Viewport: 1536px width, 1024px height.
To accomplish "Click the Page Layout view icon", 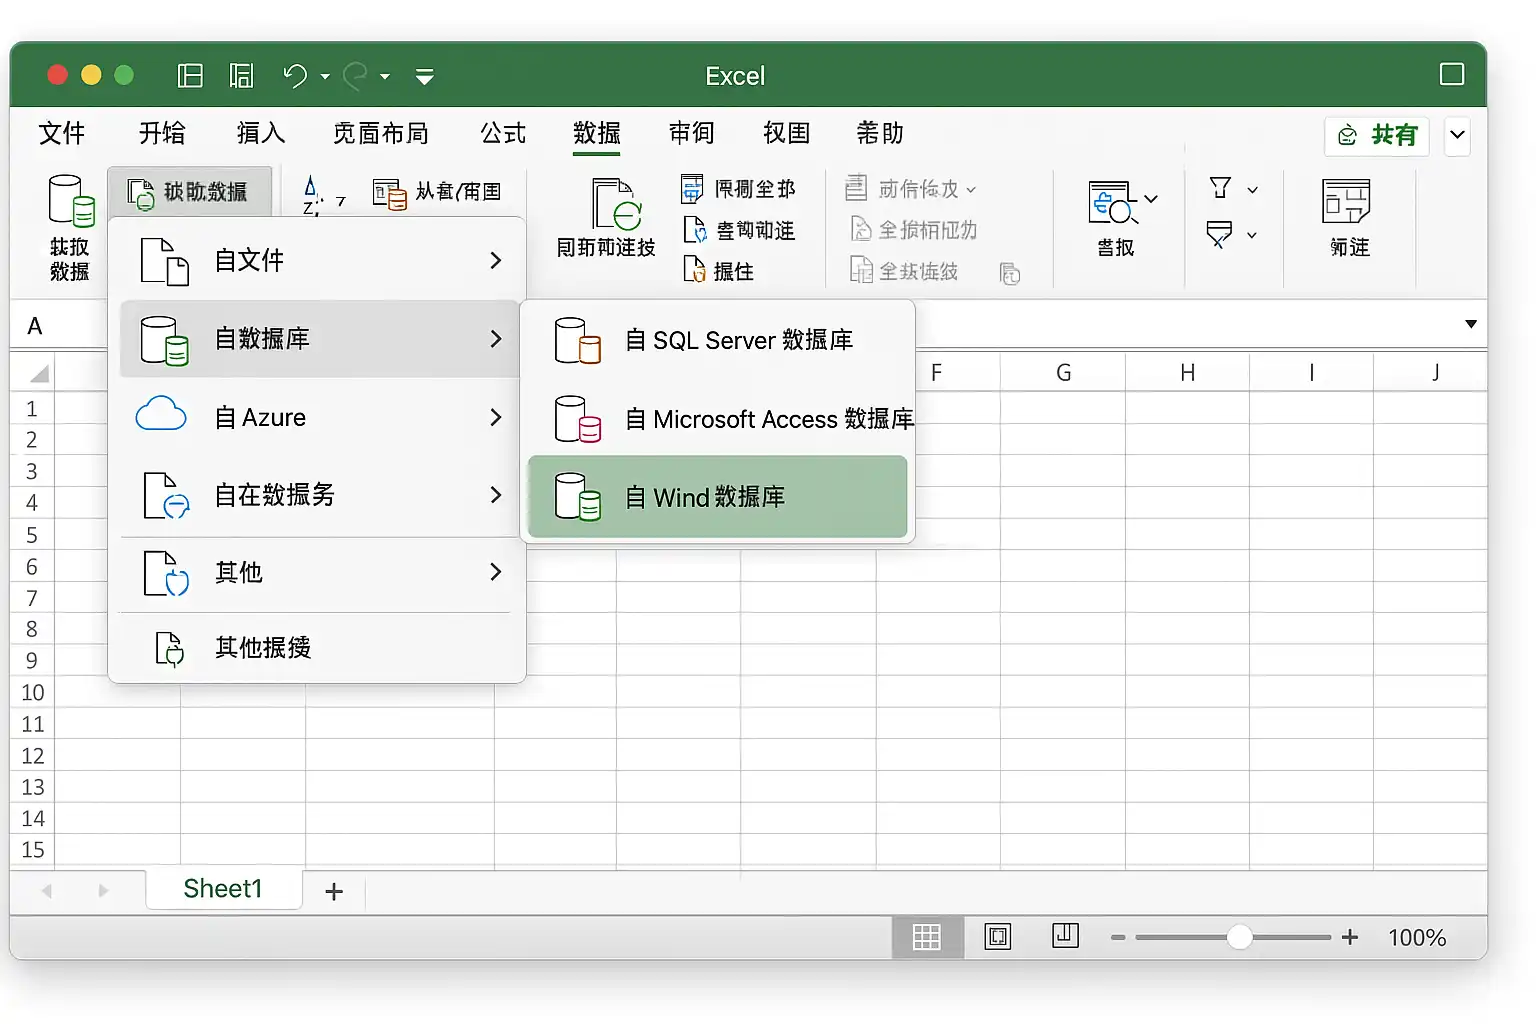I will click(x=998, y=937).
